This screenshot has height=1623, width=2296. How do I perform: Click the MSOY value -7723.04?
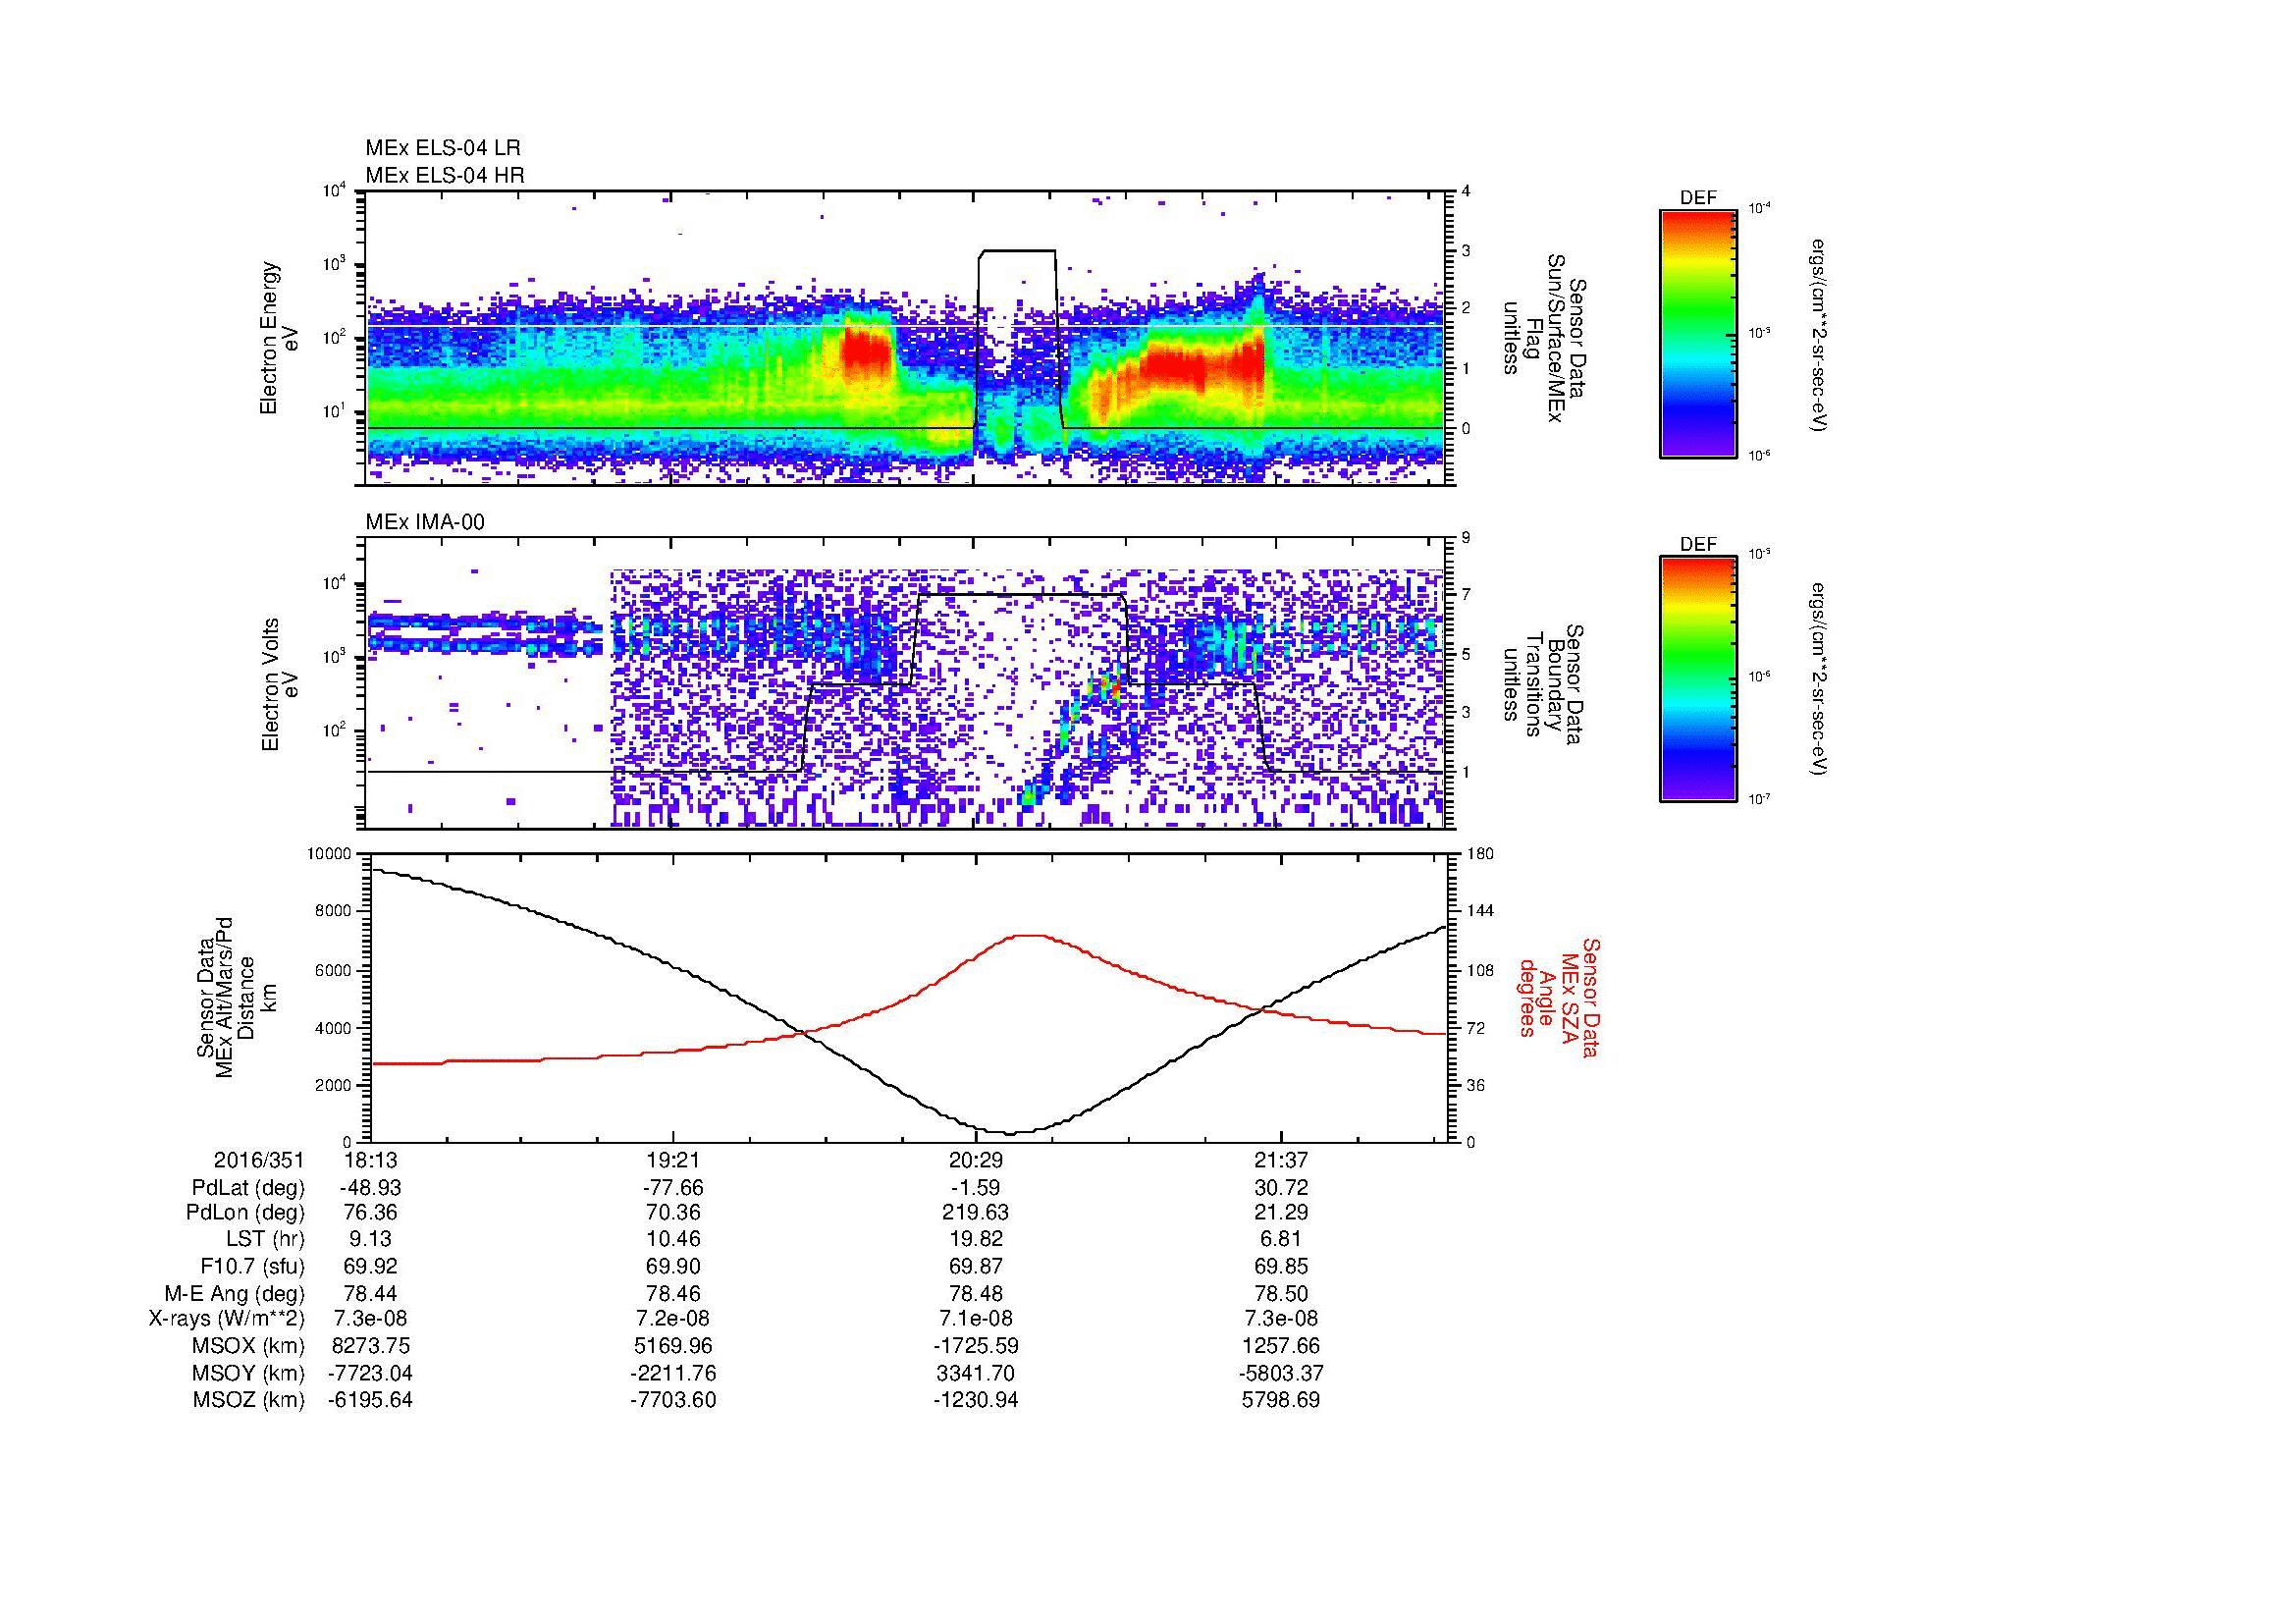pos(370,1373)
